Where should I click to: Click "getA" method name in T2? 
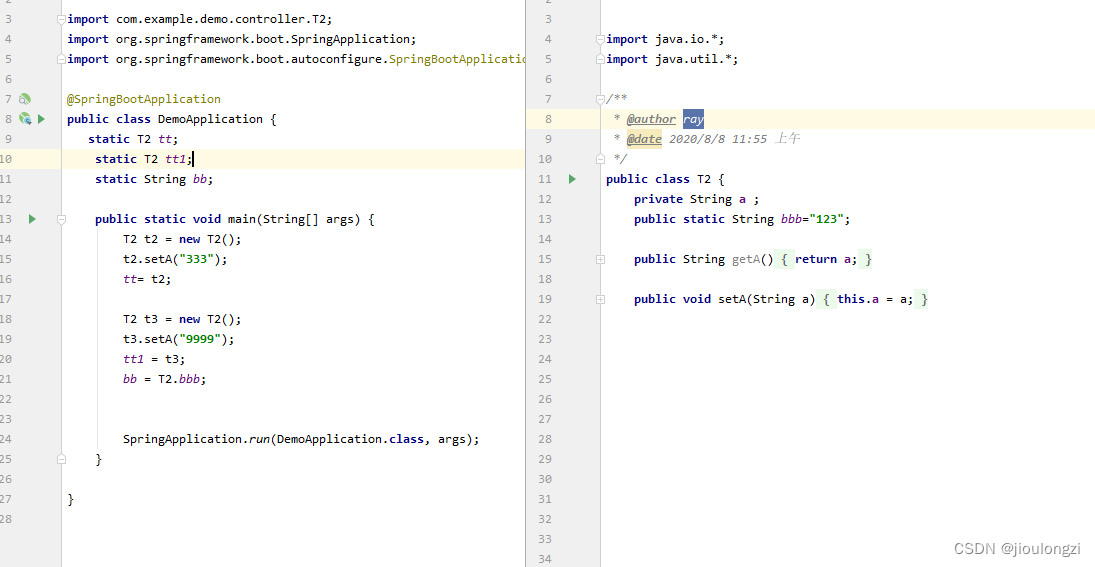746,259
